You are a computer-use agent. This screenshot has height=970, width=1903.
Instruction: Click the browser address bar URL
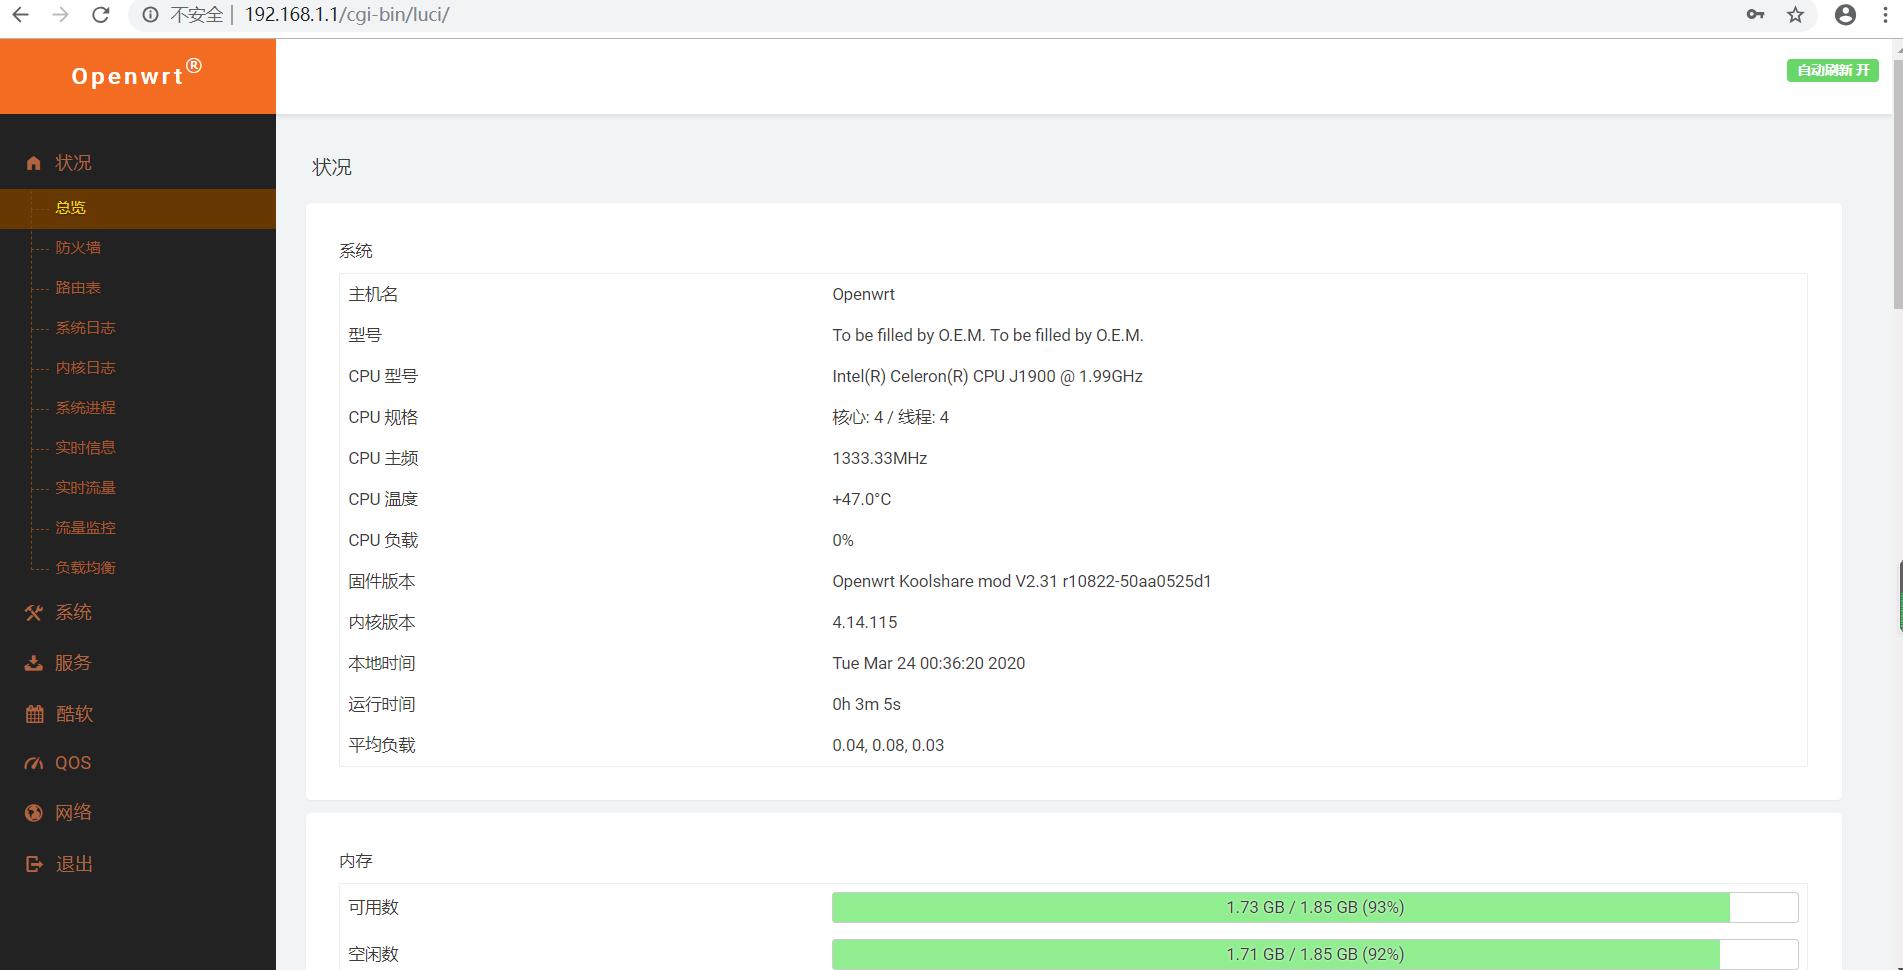tap(347, 15)
